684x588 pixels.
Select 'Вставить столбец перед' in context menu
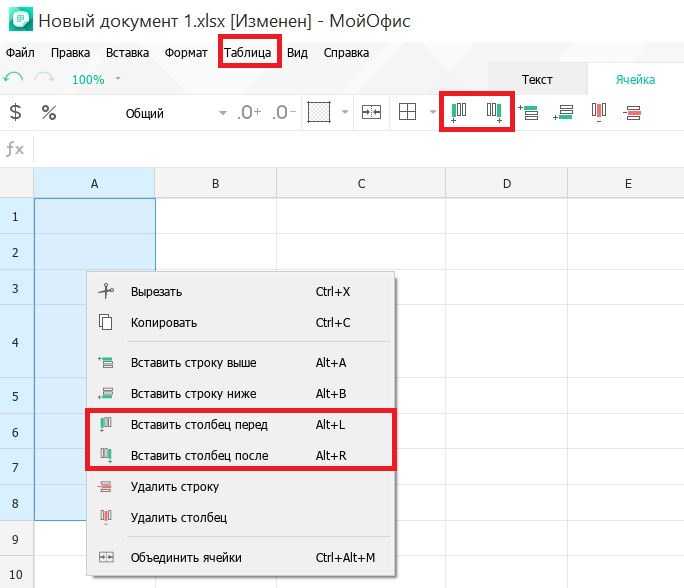pyautogui.click(x=199, y=425)
